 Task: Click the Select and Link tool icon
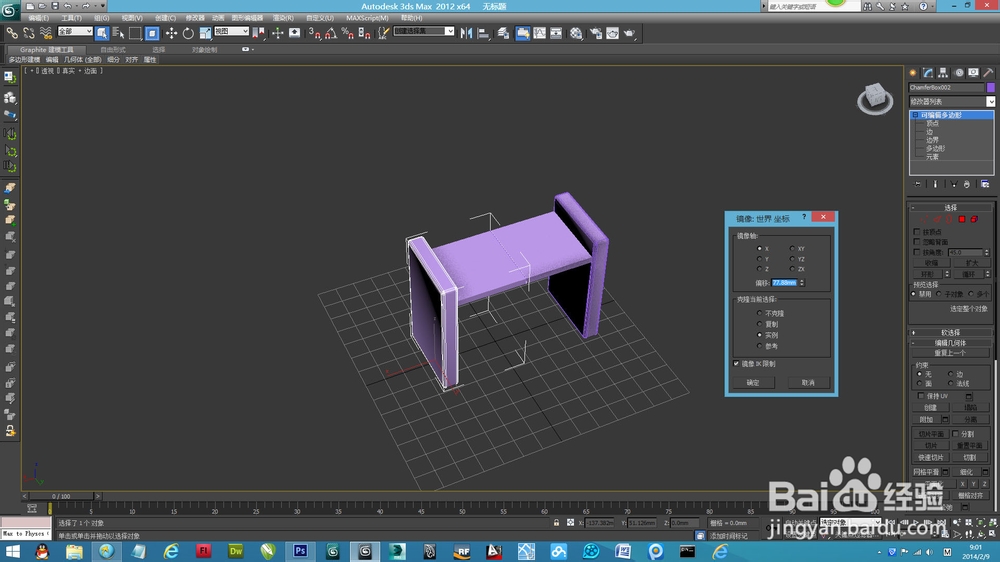point(12,33)
